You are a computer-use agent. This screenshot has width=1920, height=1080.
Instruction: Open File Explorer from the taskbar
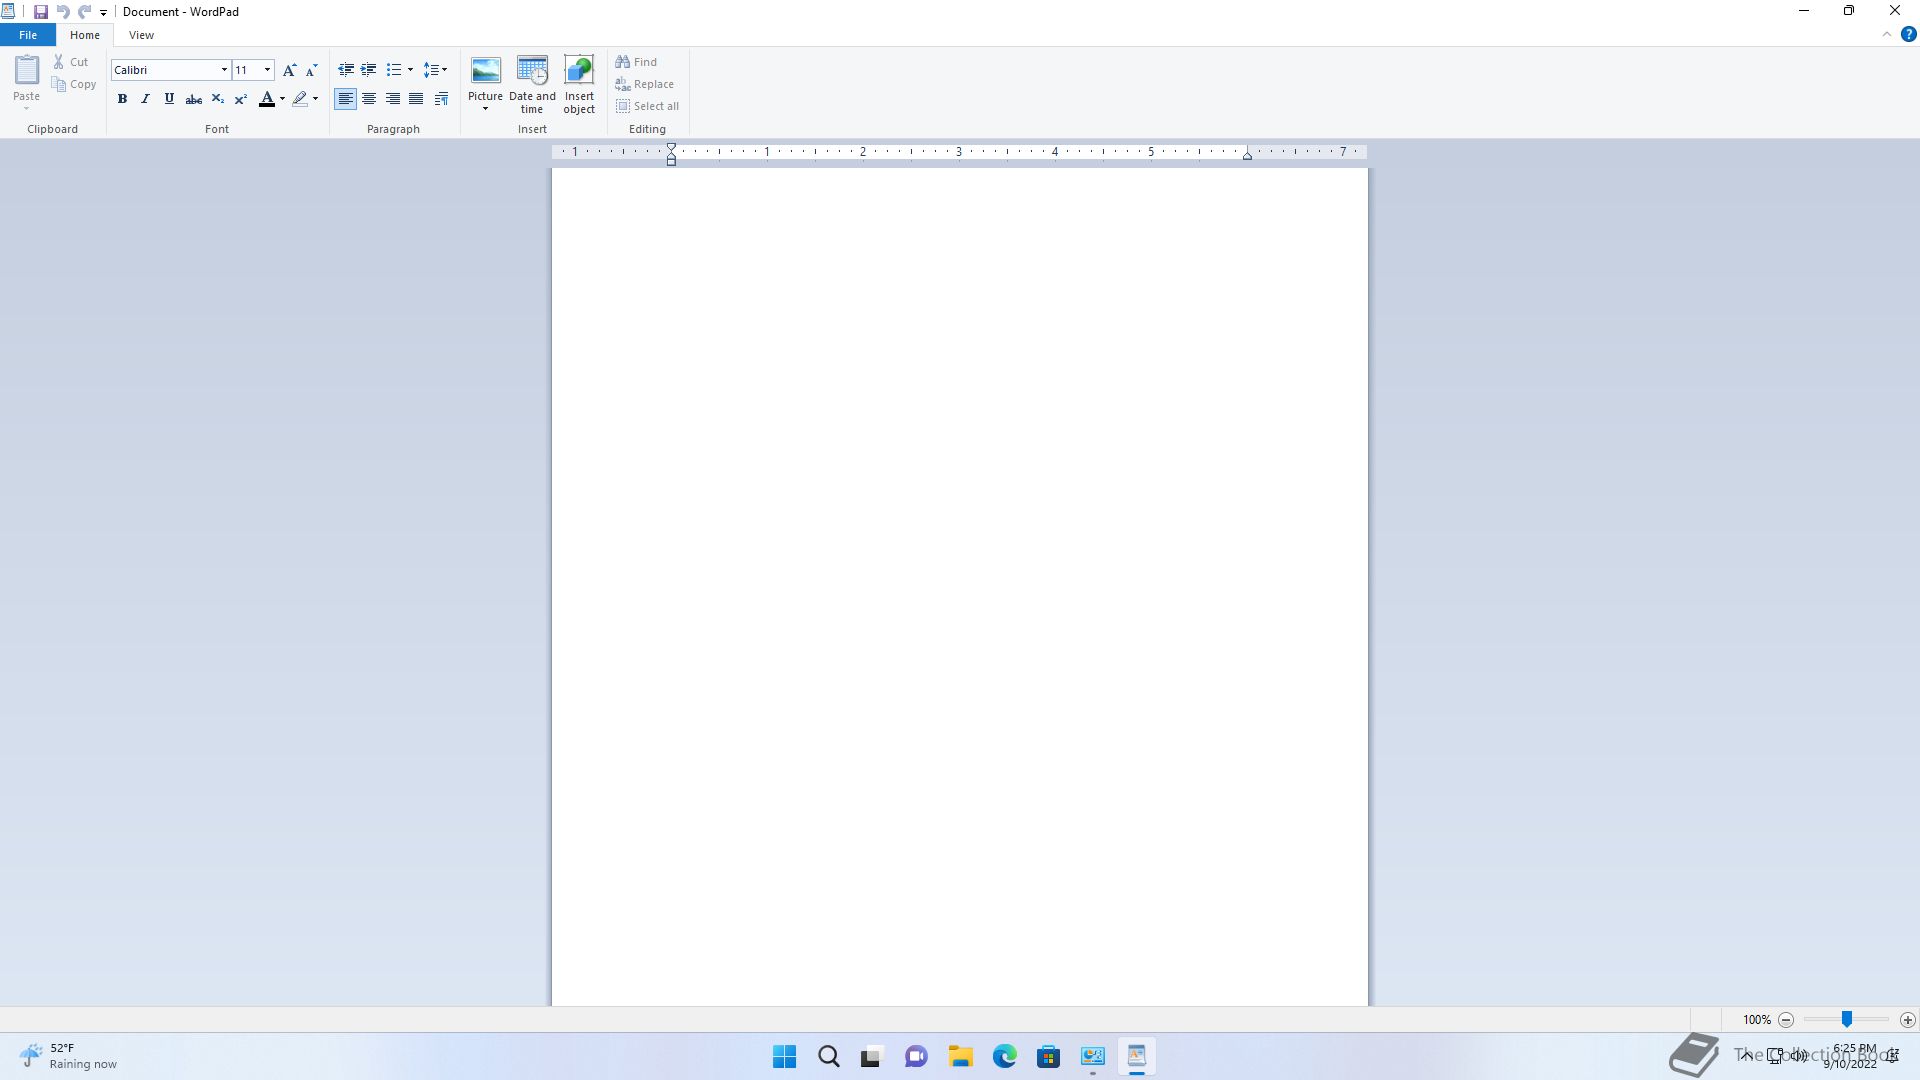point(961,1056)
